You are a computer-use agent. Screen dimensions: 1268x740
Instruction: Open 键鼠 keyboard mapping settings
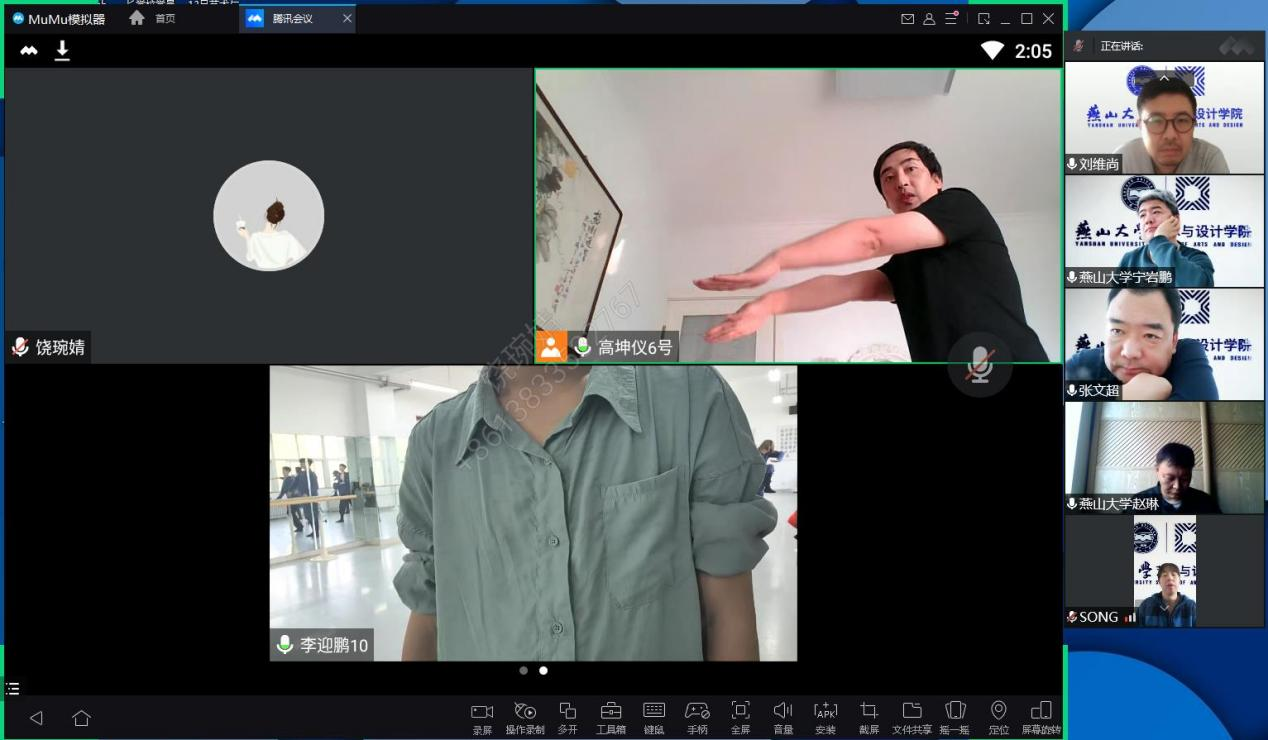pyautogui.click(x=654, y=712)
